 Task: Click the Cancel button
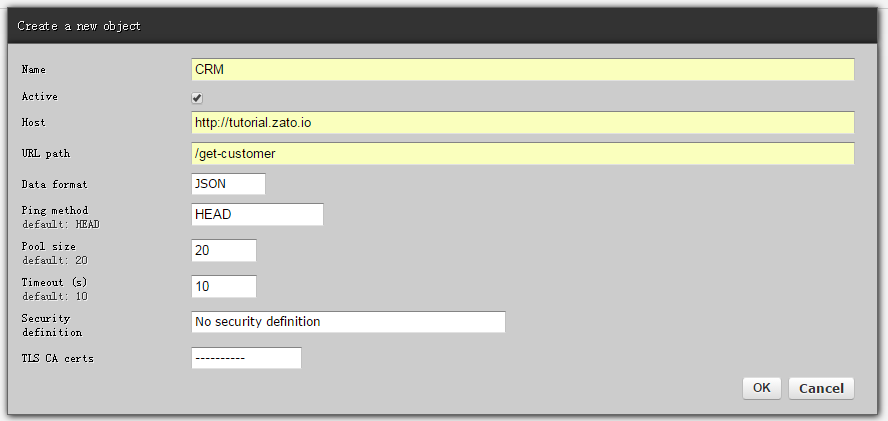click(x=821, y=388)
